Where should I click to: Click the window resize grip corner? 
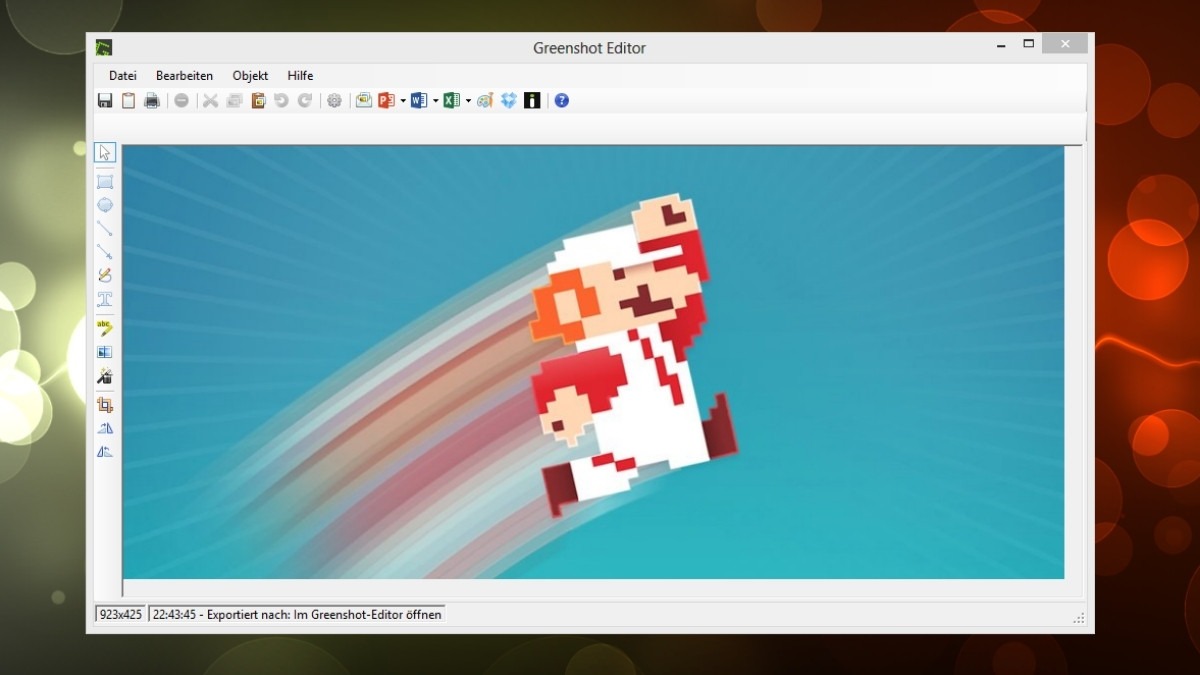(1079, 618)
